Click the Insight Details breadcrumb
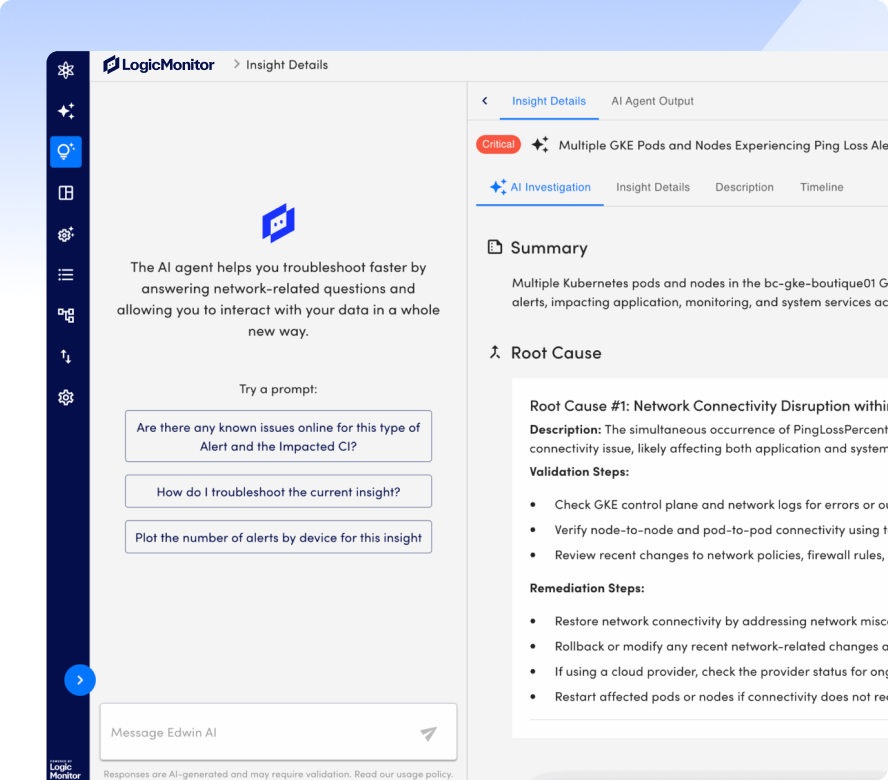This screenshot has height=780, width=888. point(286,65)
